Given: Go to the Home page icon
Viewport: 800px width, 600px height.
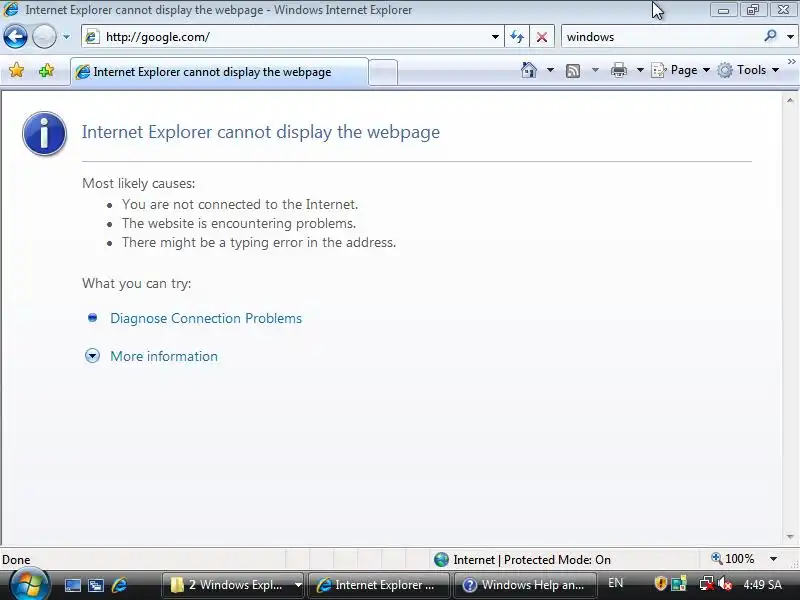Looking at the screenshot, I should (529, 70).
